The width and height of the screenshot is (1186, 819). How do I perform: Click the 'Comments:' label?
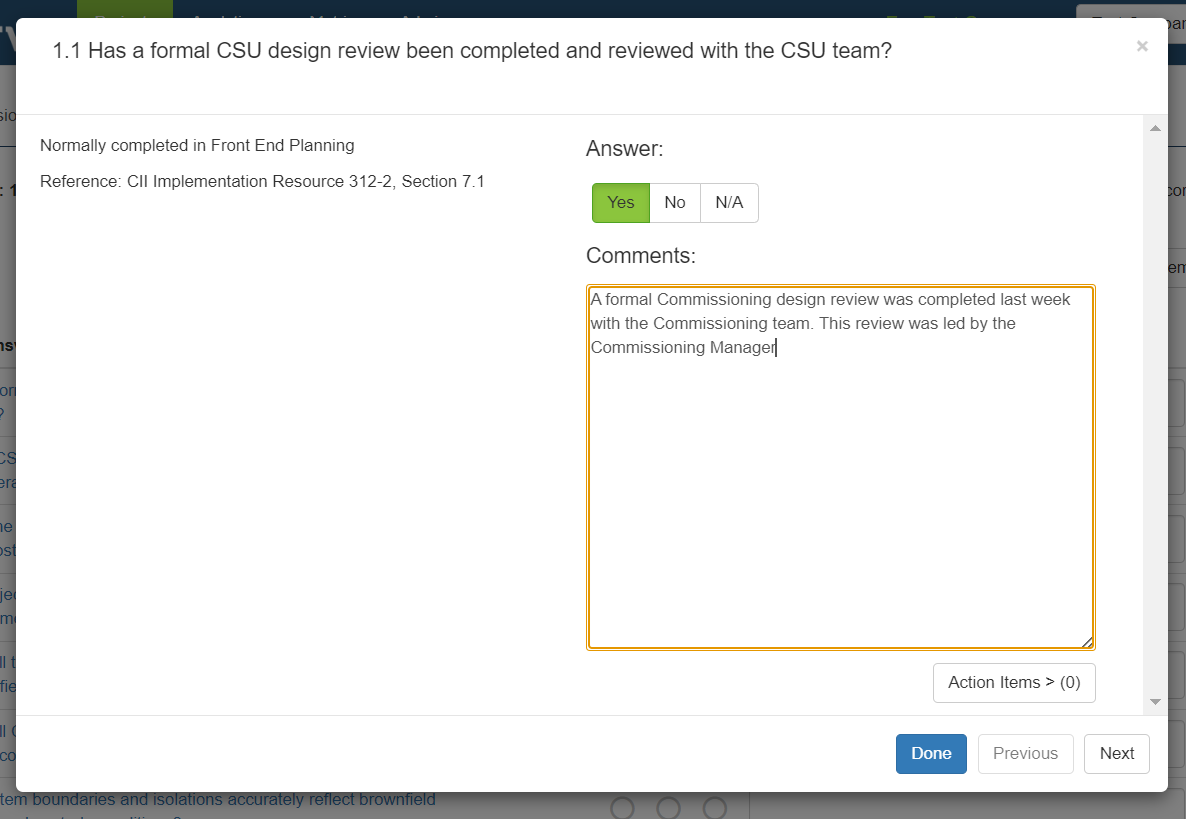pos(641,256)
